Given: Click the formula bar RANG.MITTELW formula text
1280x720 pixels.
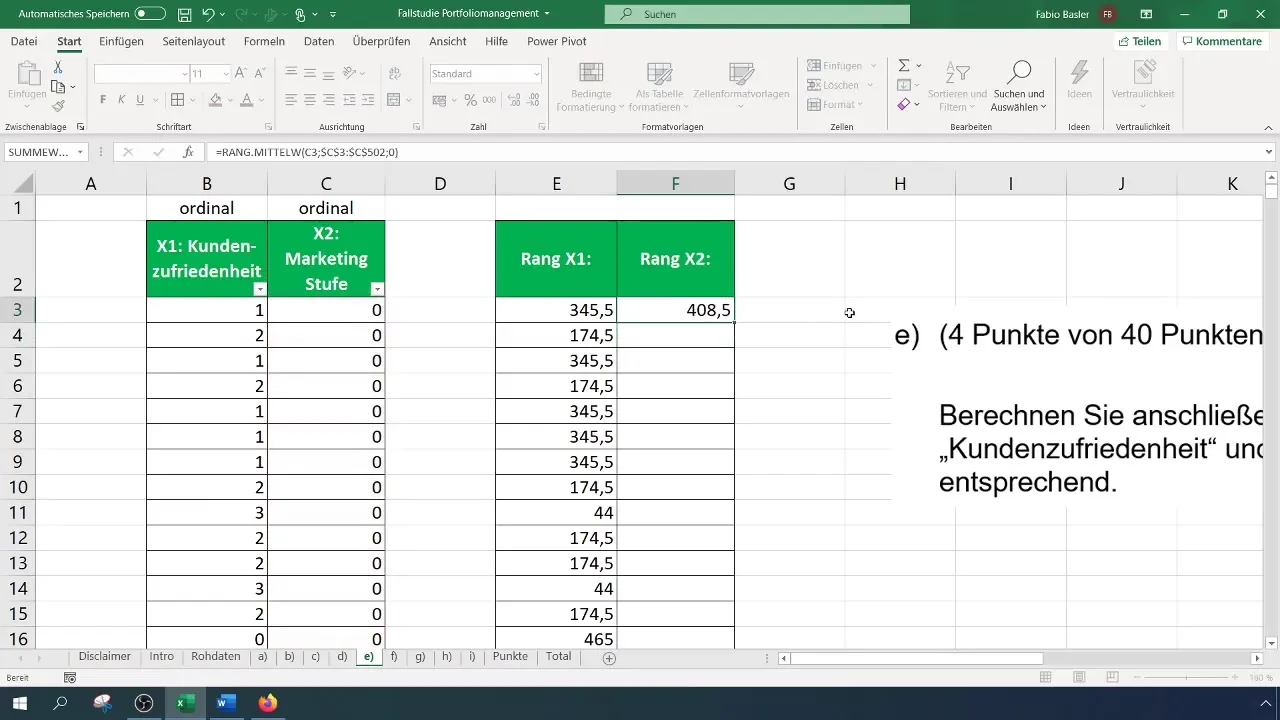Looking at the screenshot, I should pos(307,152).
